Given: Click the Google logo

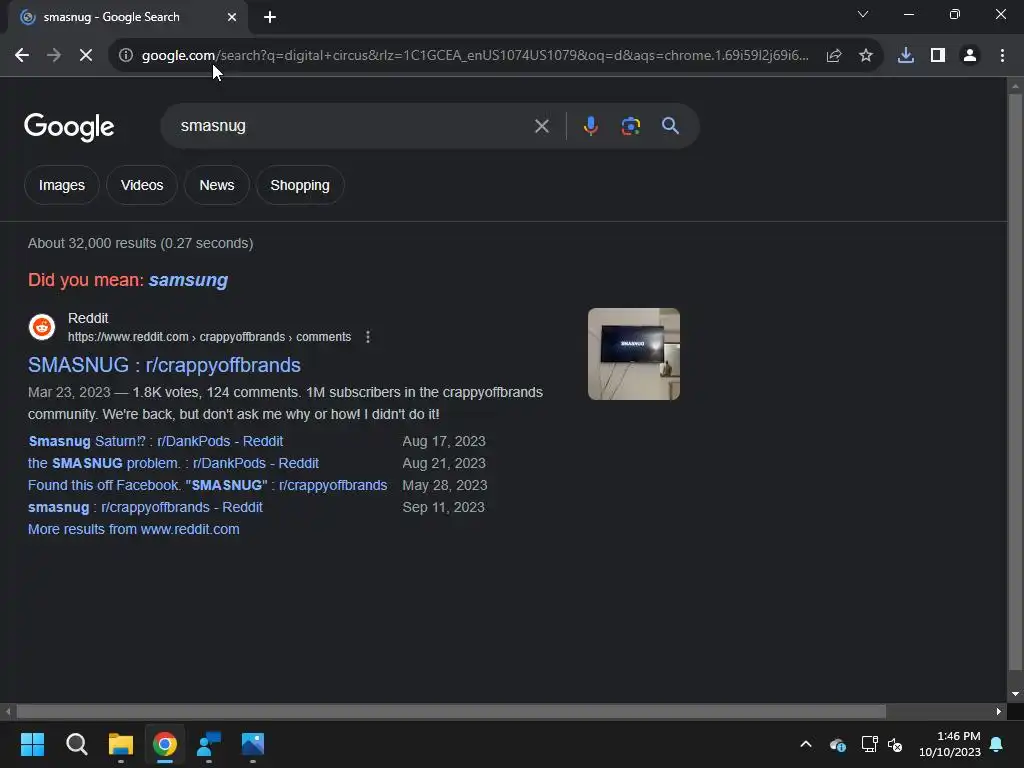Looking at the screenshot, I should tap(69, 127).
